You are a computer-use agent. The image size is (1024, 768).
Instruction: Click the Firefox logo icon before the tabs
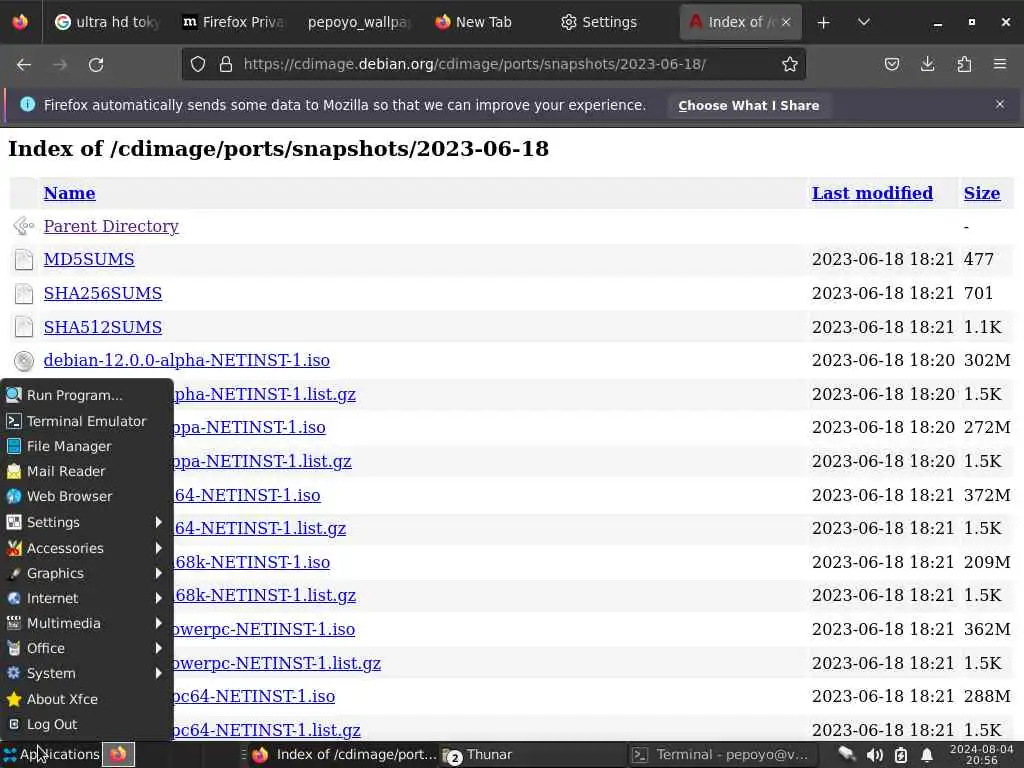click(x=20, y=22)
